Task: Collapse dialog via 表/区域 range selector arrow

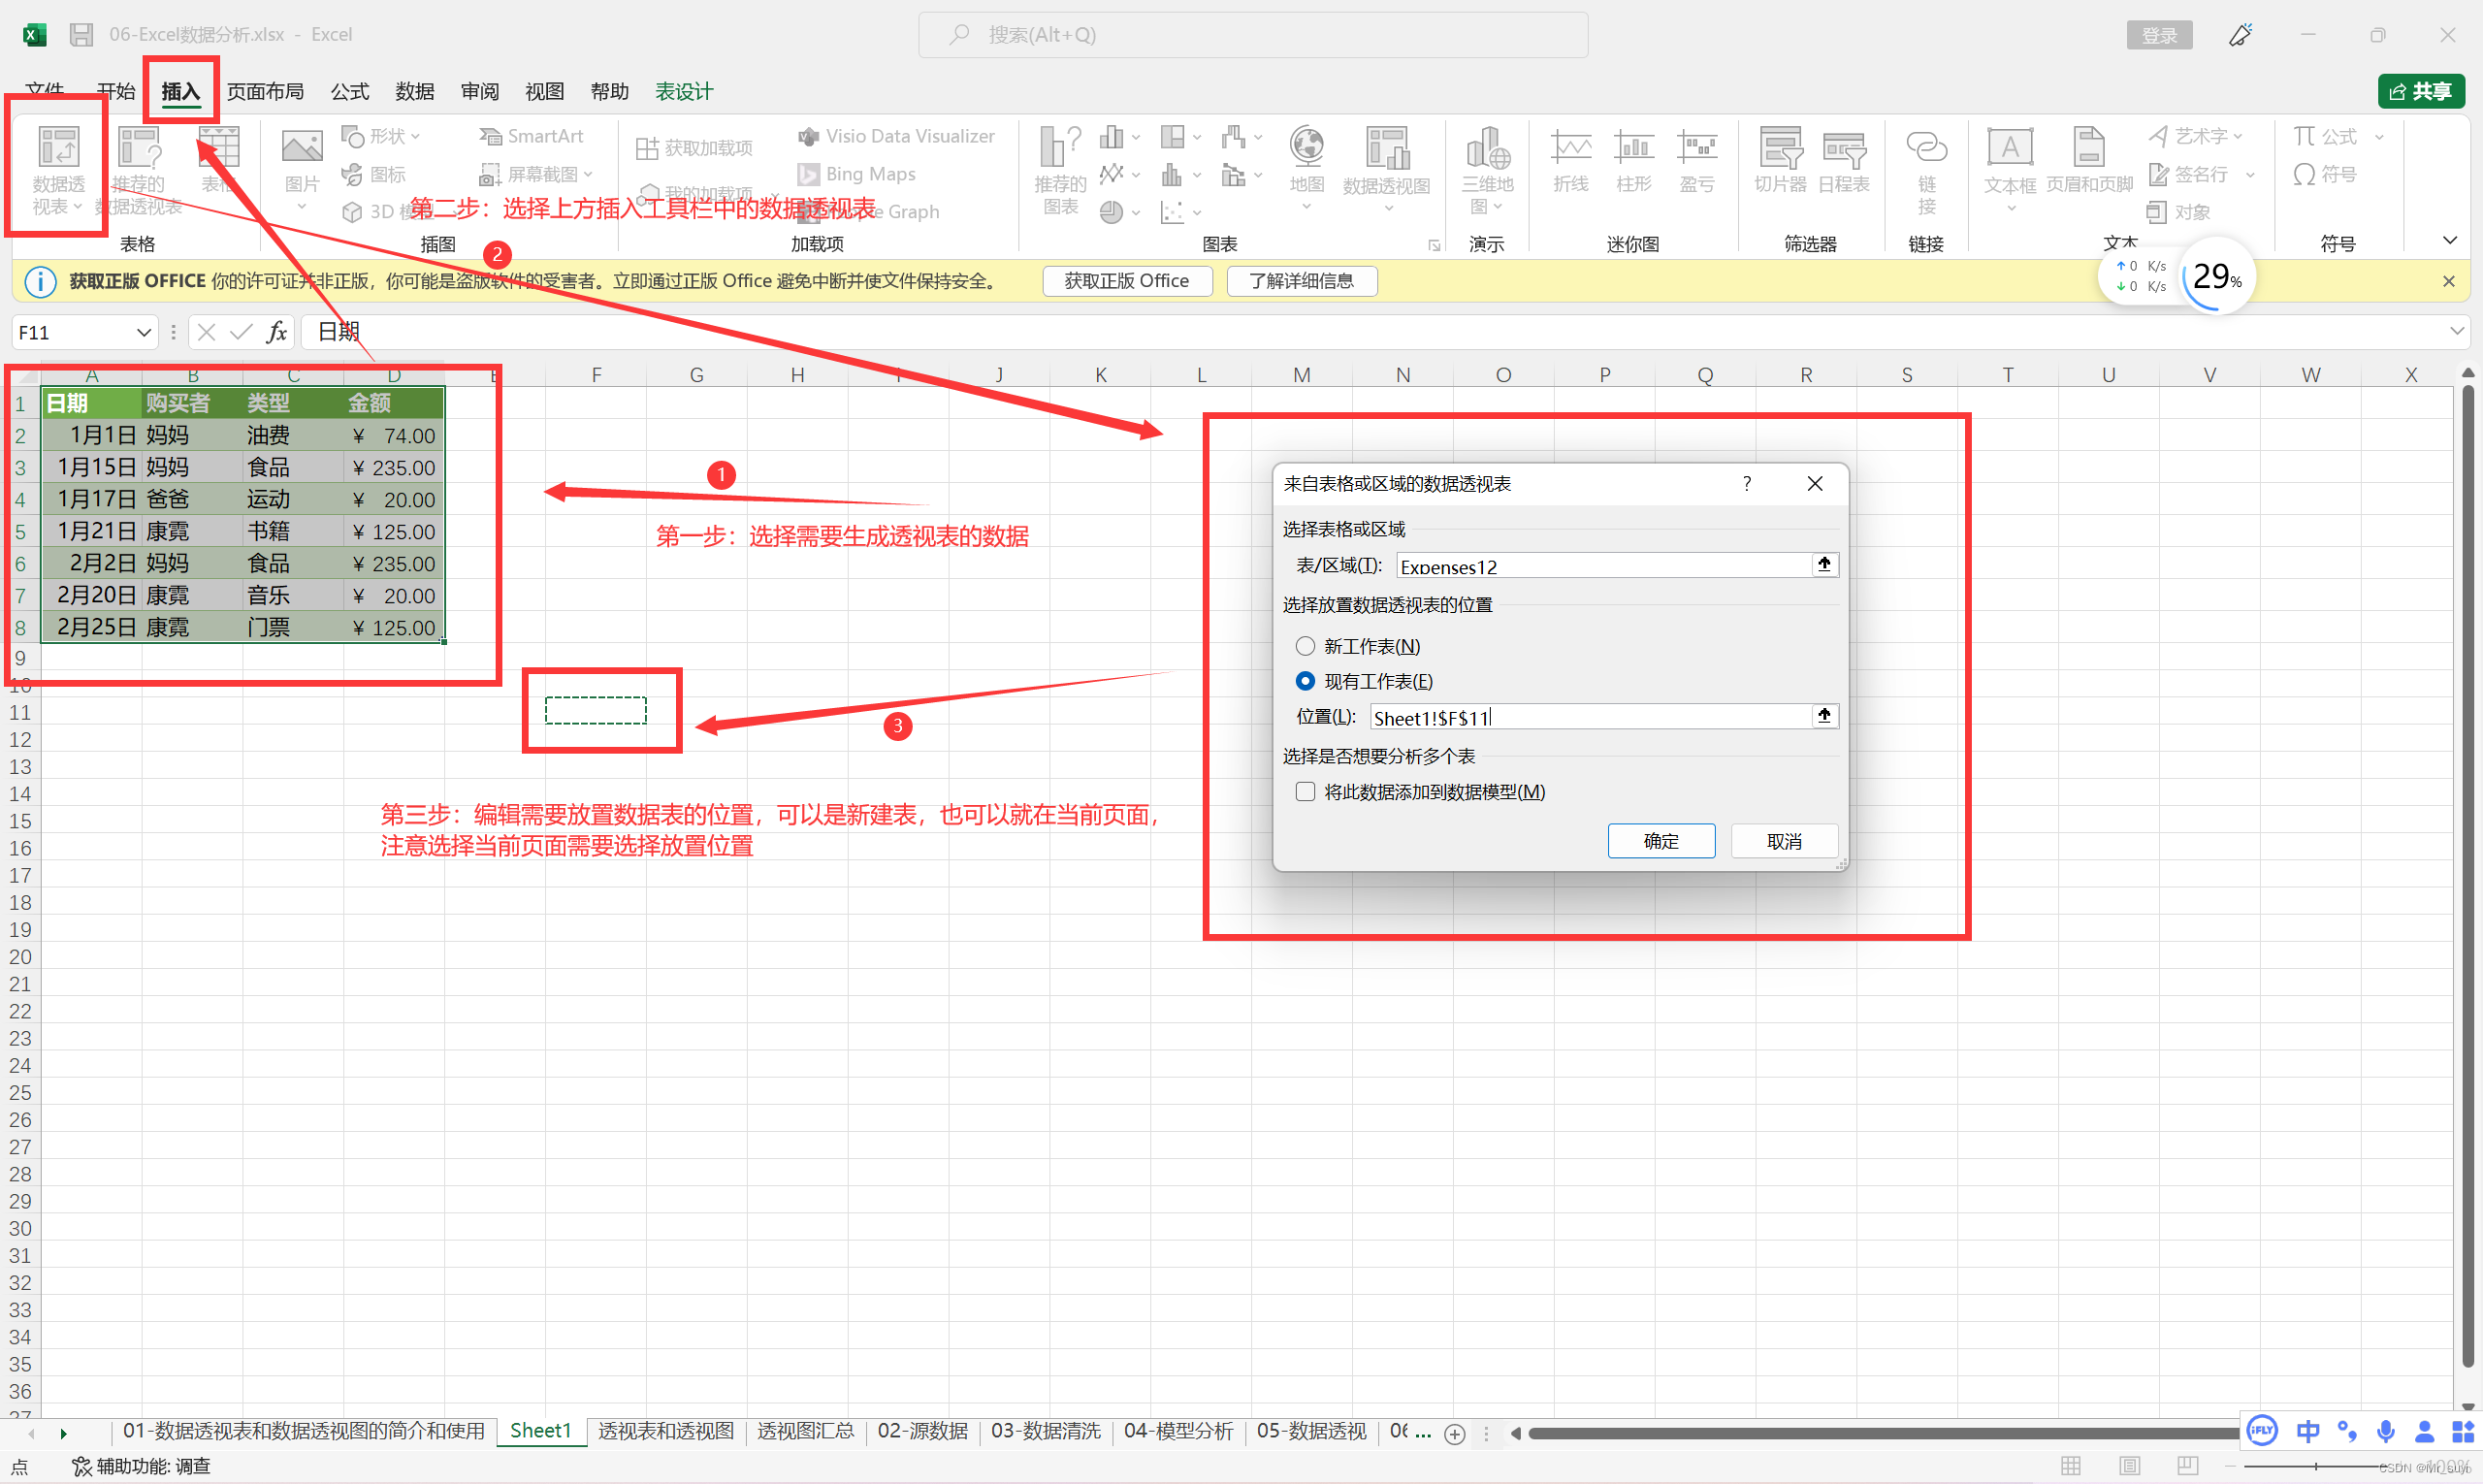Action: click(1824, 565)
